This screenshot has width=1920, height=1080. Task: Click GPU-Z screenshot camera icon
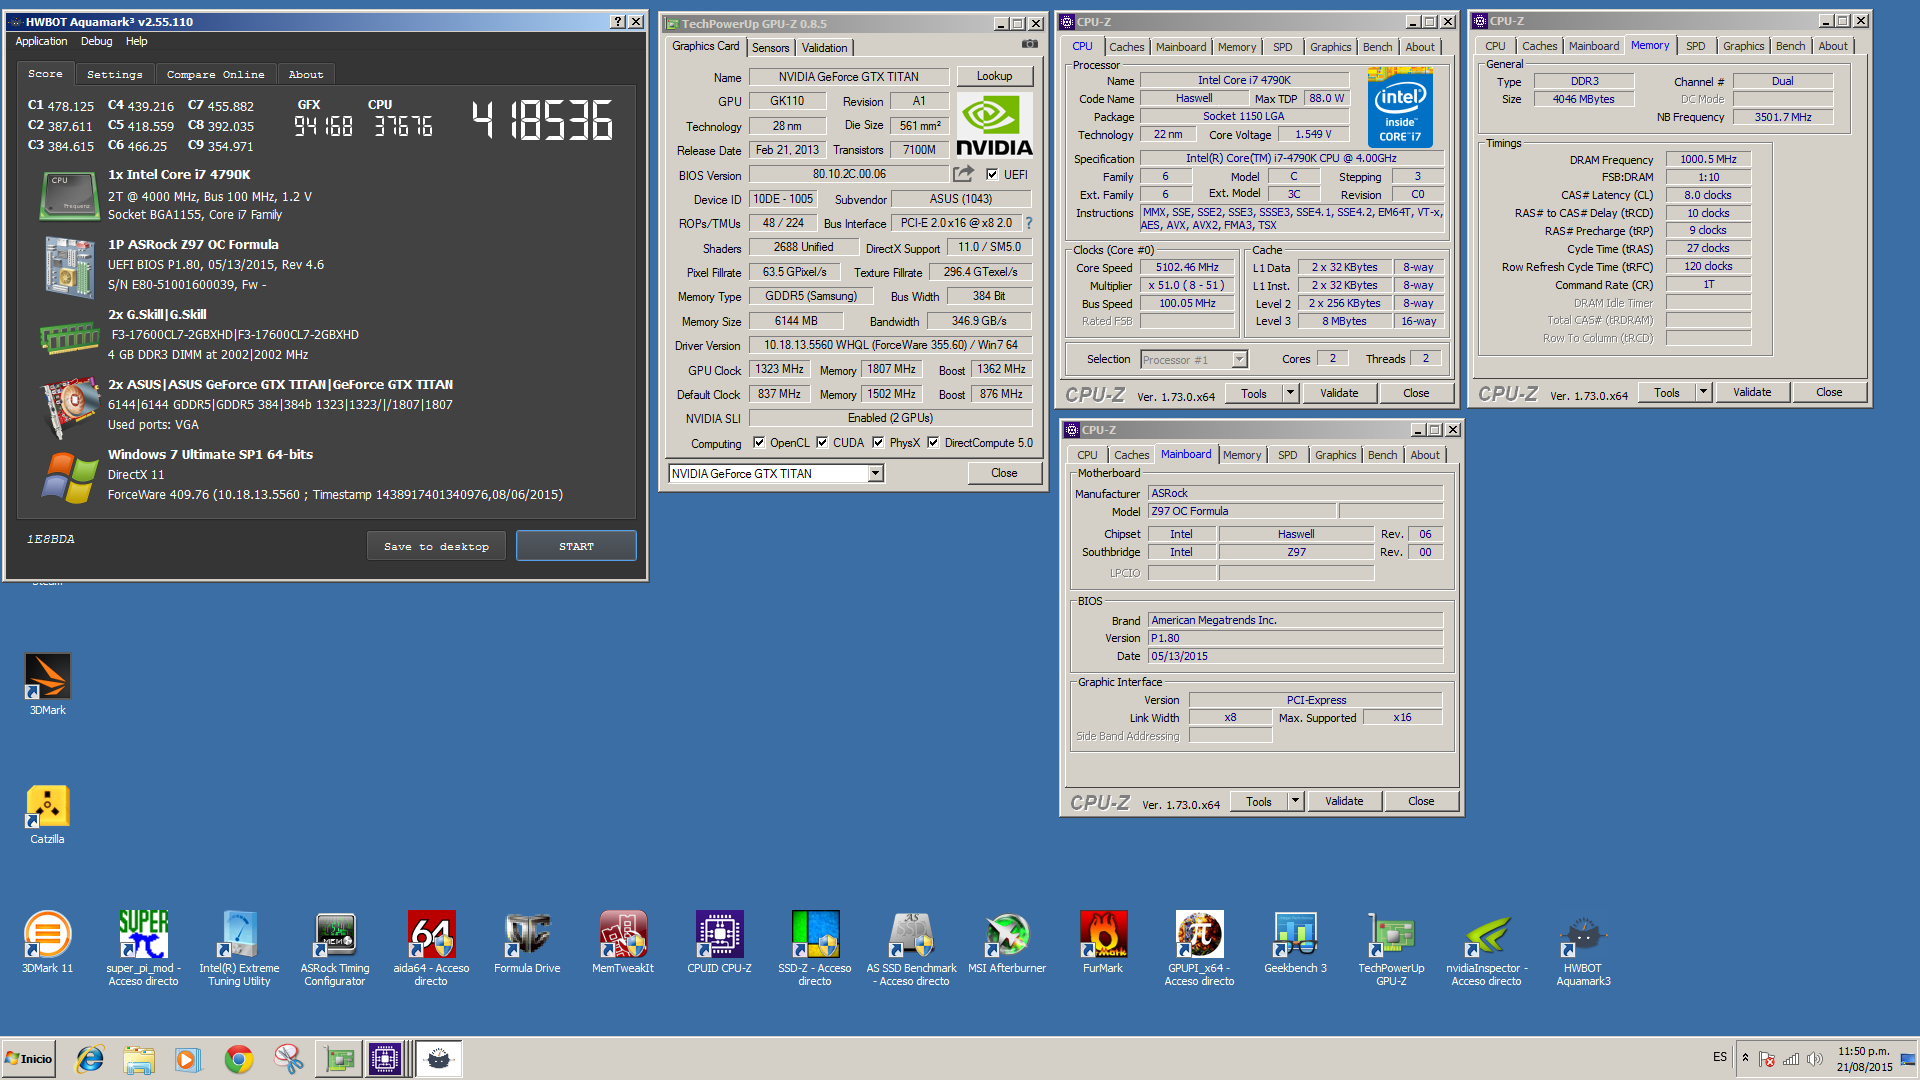point(1029,44)
